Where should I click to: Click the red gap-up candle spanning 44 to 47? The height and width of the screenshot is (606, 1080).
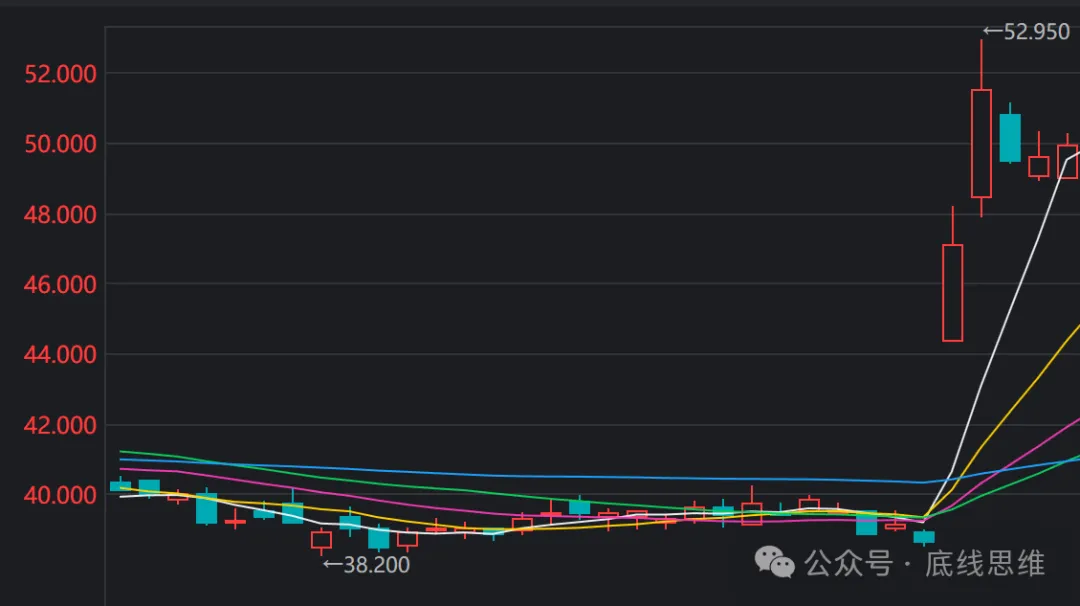click(x=952, y=292)
